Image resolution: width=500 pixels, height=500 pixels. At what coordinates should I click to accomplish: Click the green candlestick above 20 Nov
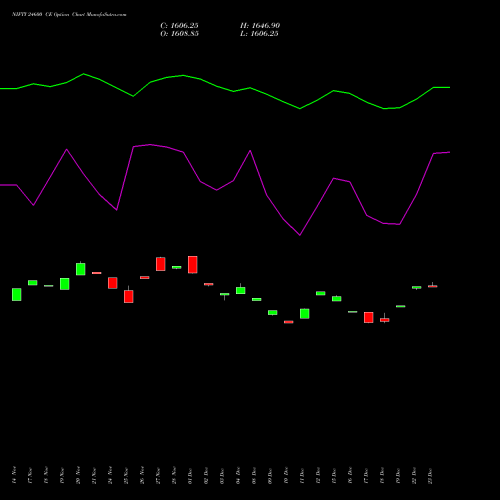pos(81,269)
